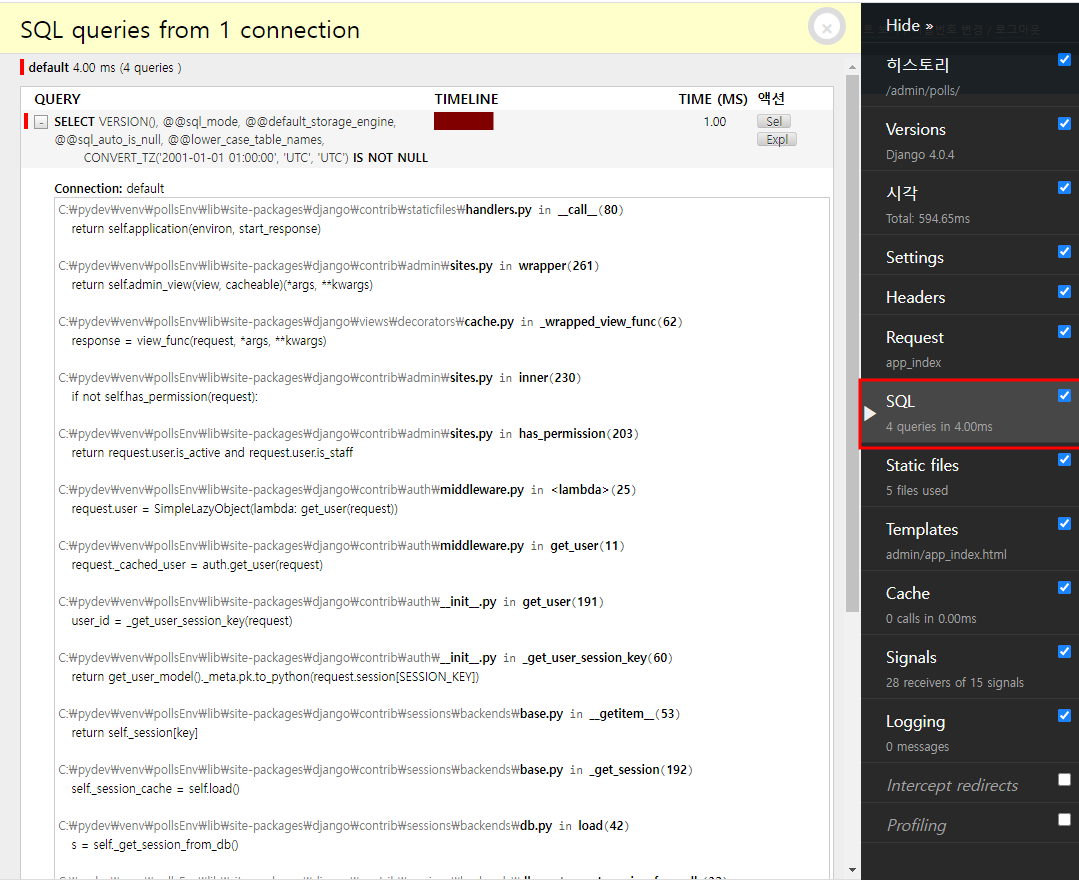1079x880 pixels.
Task: Uncheck the 시각 panel checkbox
Action: point(1064,188)
